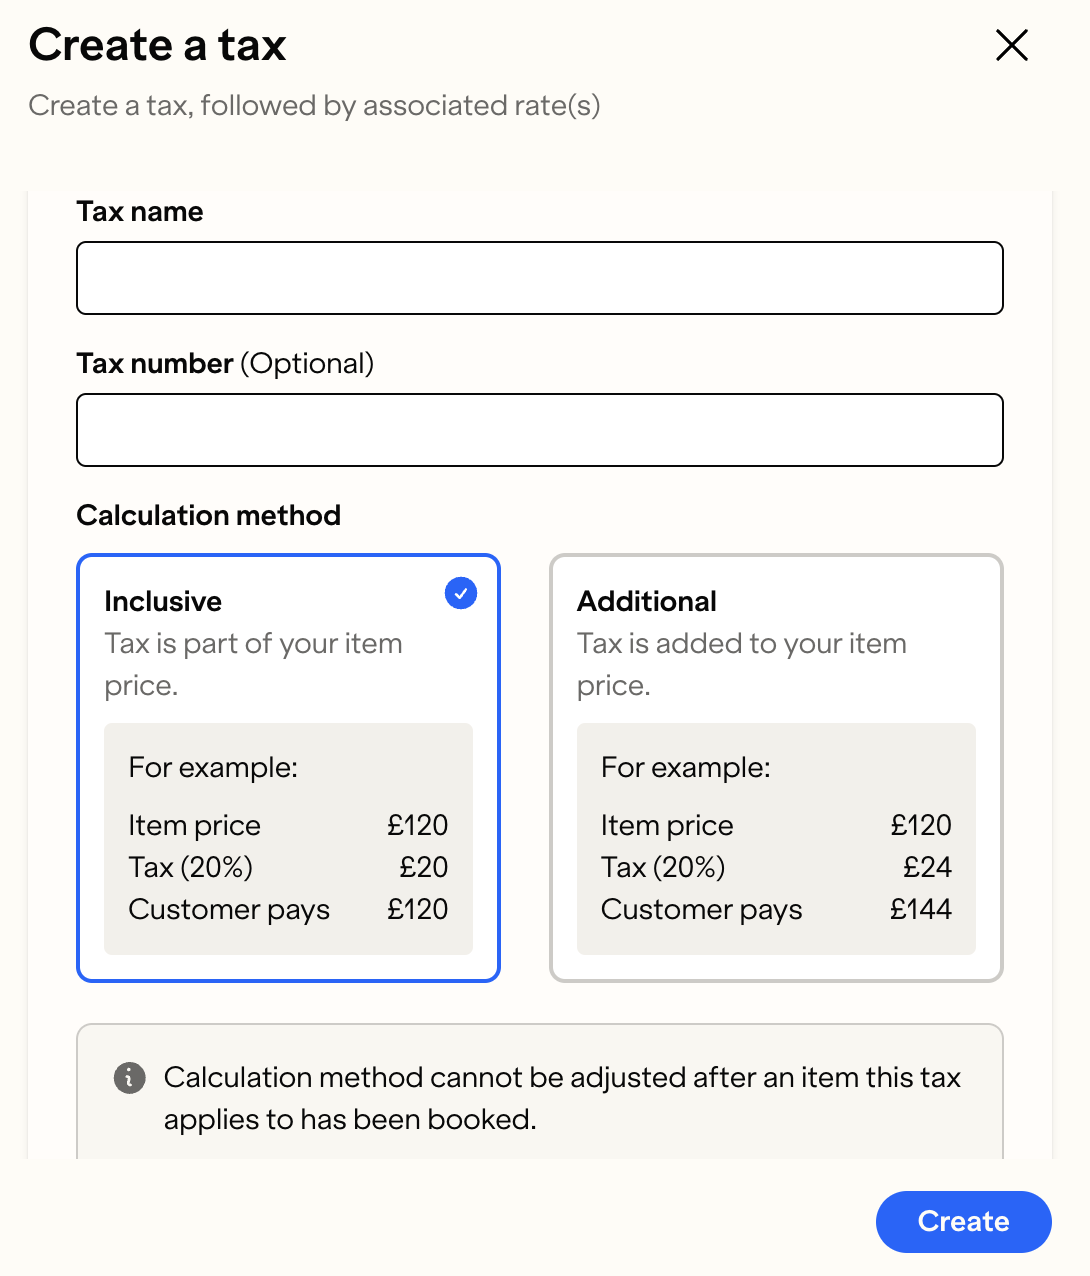This screenshot has width=1090, height=1276.
Task: Click the calculation method notice text
Action: point(562,1098)
